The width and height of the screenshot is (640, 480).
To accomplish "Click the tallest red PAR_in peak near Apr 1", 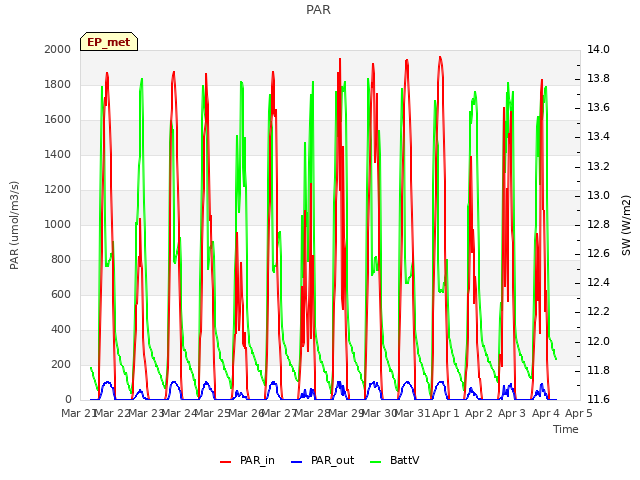I will pos(440,57).
